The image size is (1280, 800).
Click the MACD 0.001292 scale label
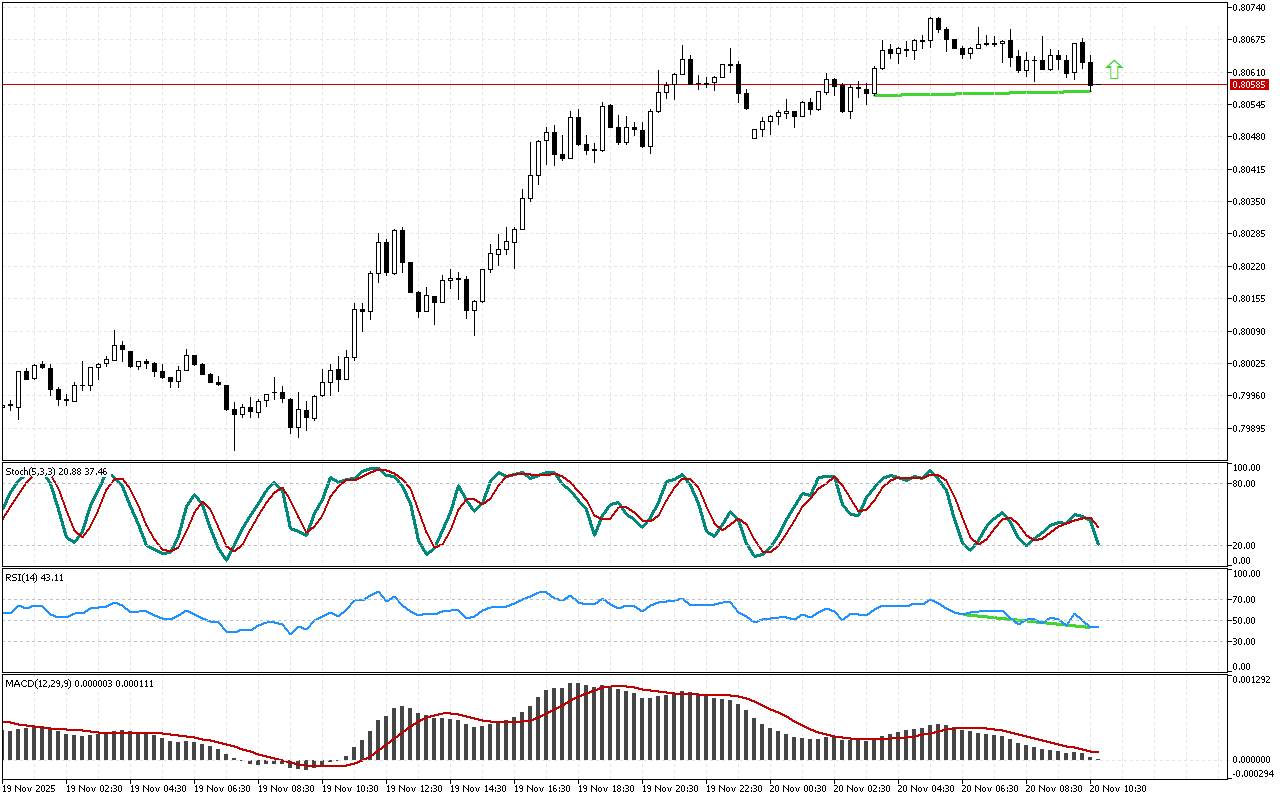(1250, 680)
